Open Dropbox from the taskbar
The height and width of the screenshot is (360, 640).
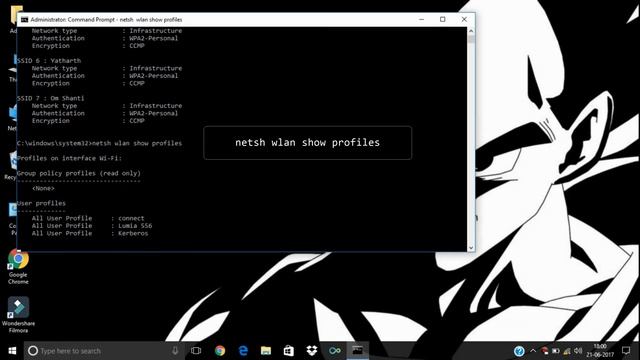point(312,351)
